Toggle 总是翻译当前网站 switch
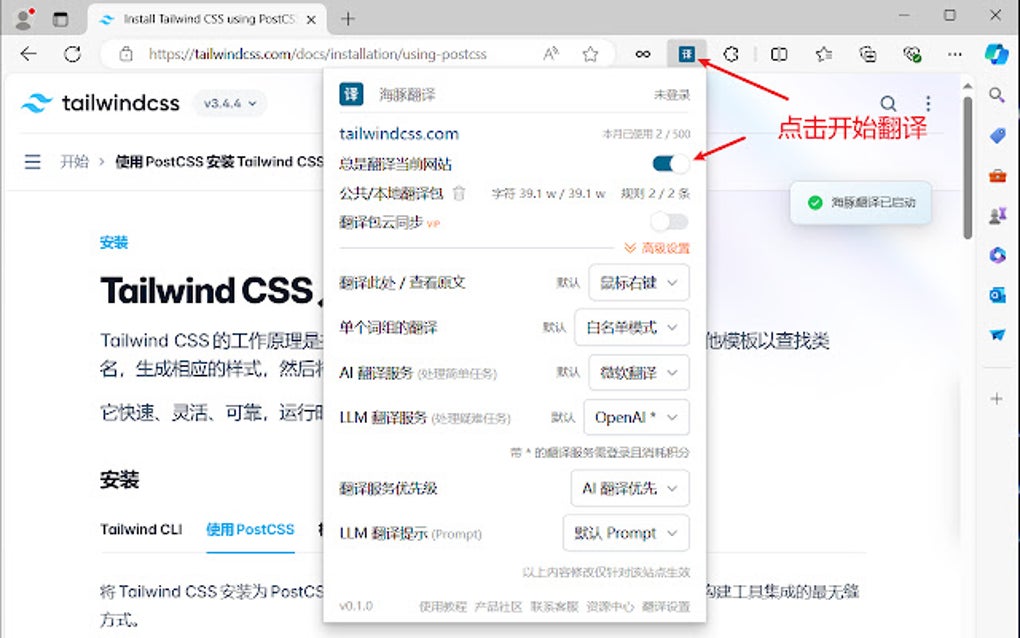Viewport: 1020px width, 638px height. 671,164
